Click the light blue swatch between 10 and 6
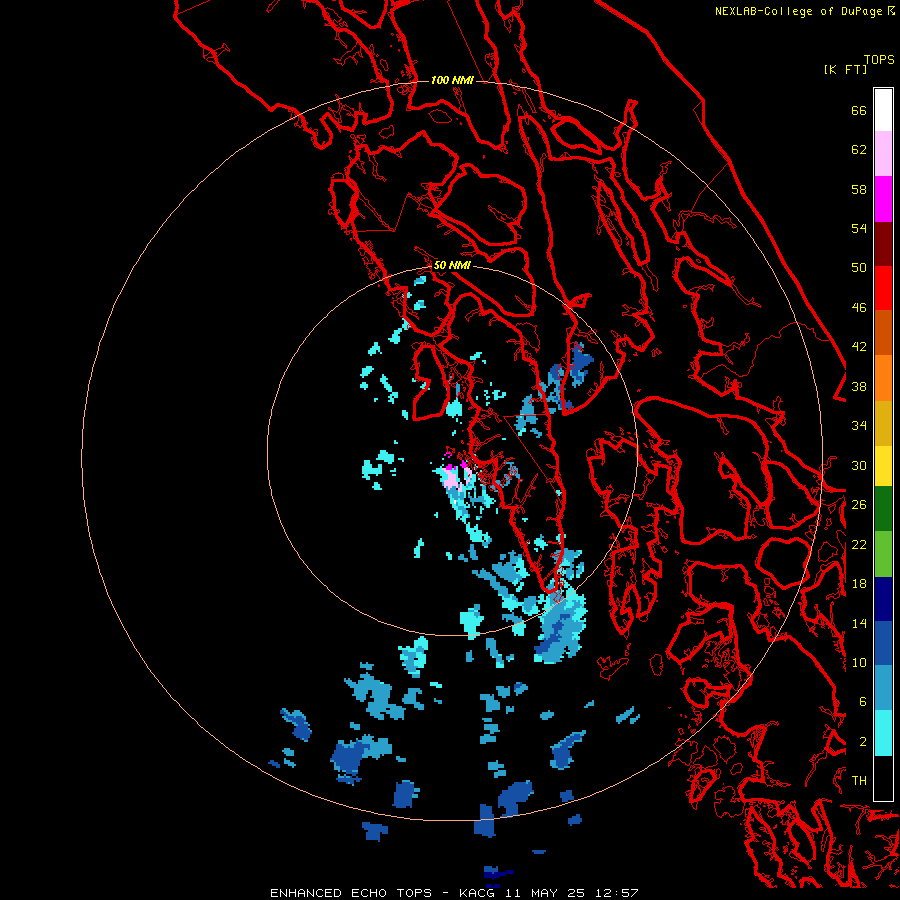 [x=883, y=688]
